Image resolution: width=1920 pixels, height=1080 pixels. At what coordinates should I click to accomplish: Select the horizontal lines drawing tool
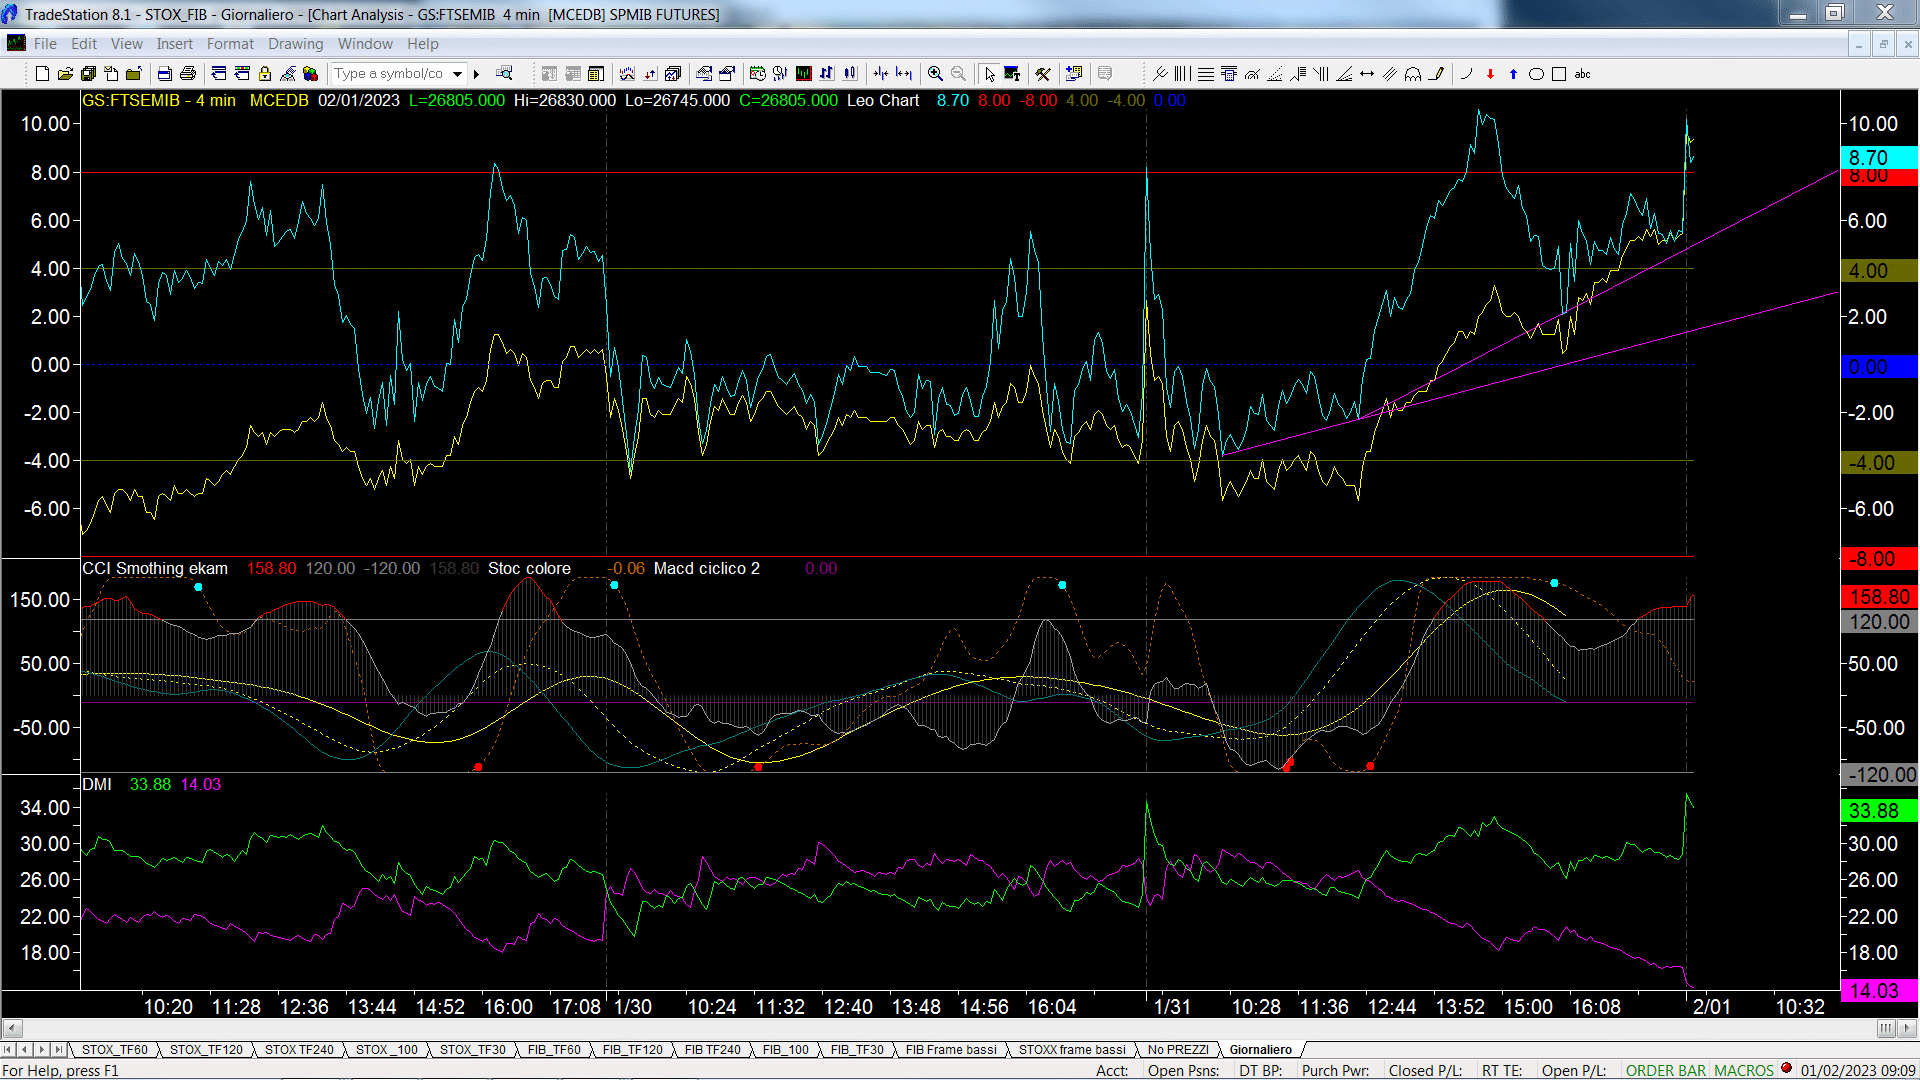(1206, 74)
